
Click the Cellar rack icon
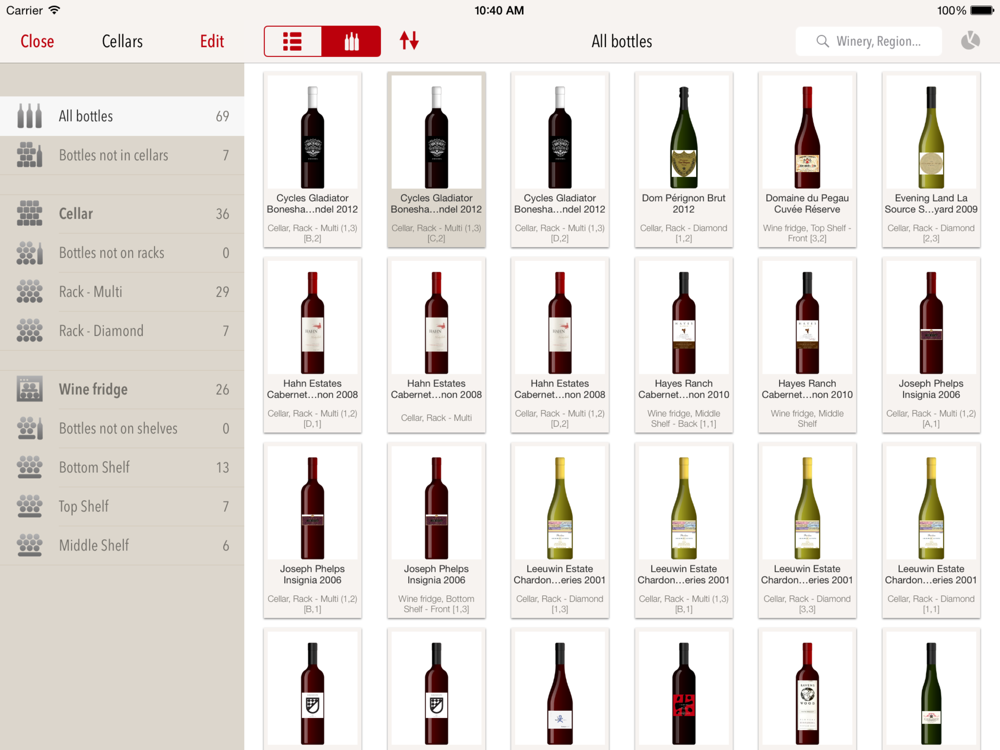pyautogui.click(x=29, y=214)
